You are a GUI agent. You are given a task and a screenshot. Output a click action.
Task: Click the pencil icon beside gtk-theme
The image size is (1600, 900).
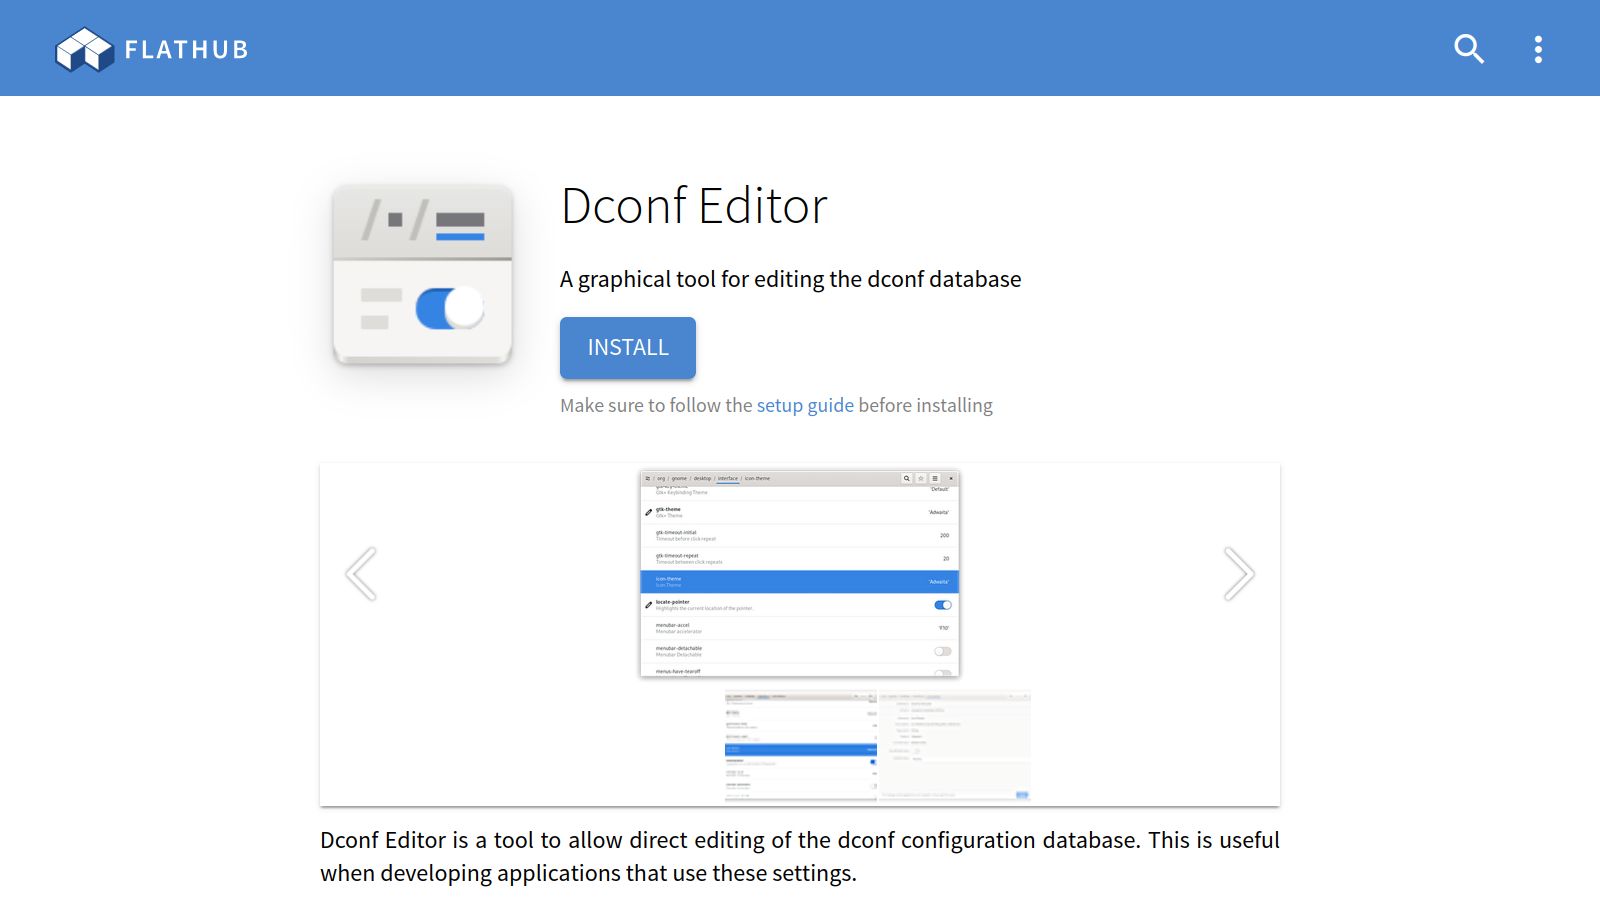pyautogui.click(x=649, y=512)
